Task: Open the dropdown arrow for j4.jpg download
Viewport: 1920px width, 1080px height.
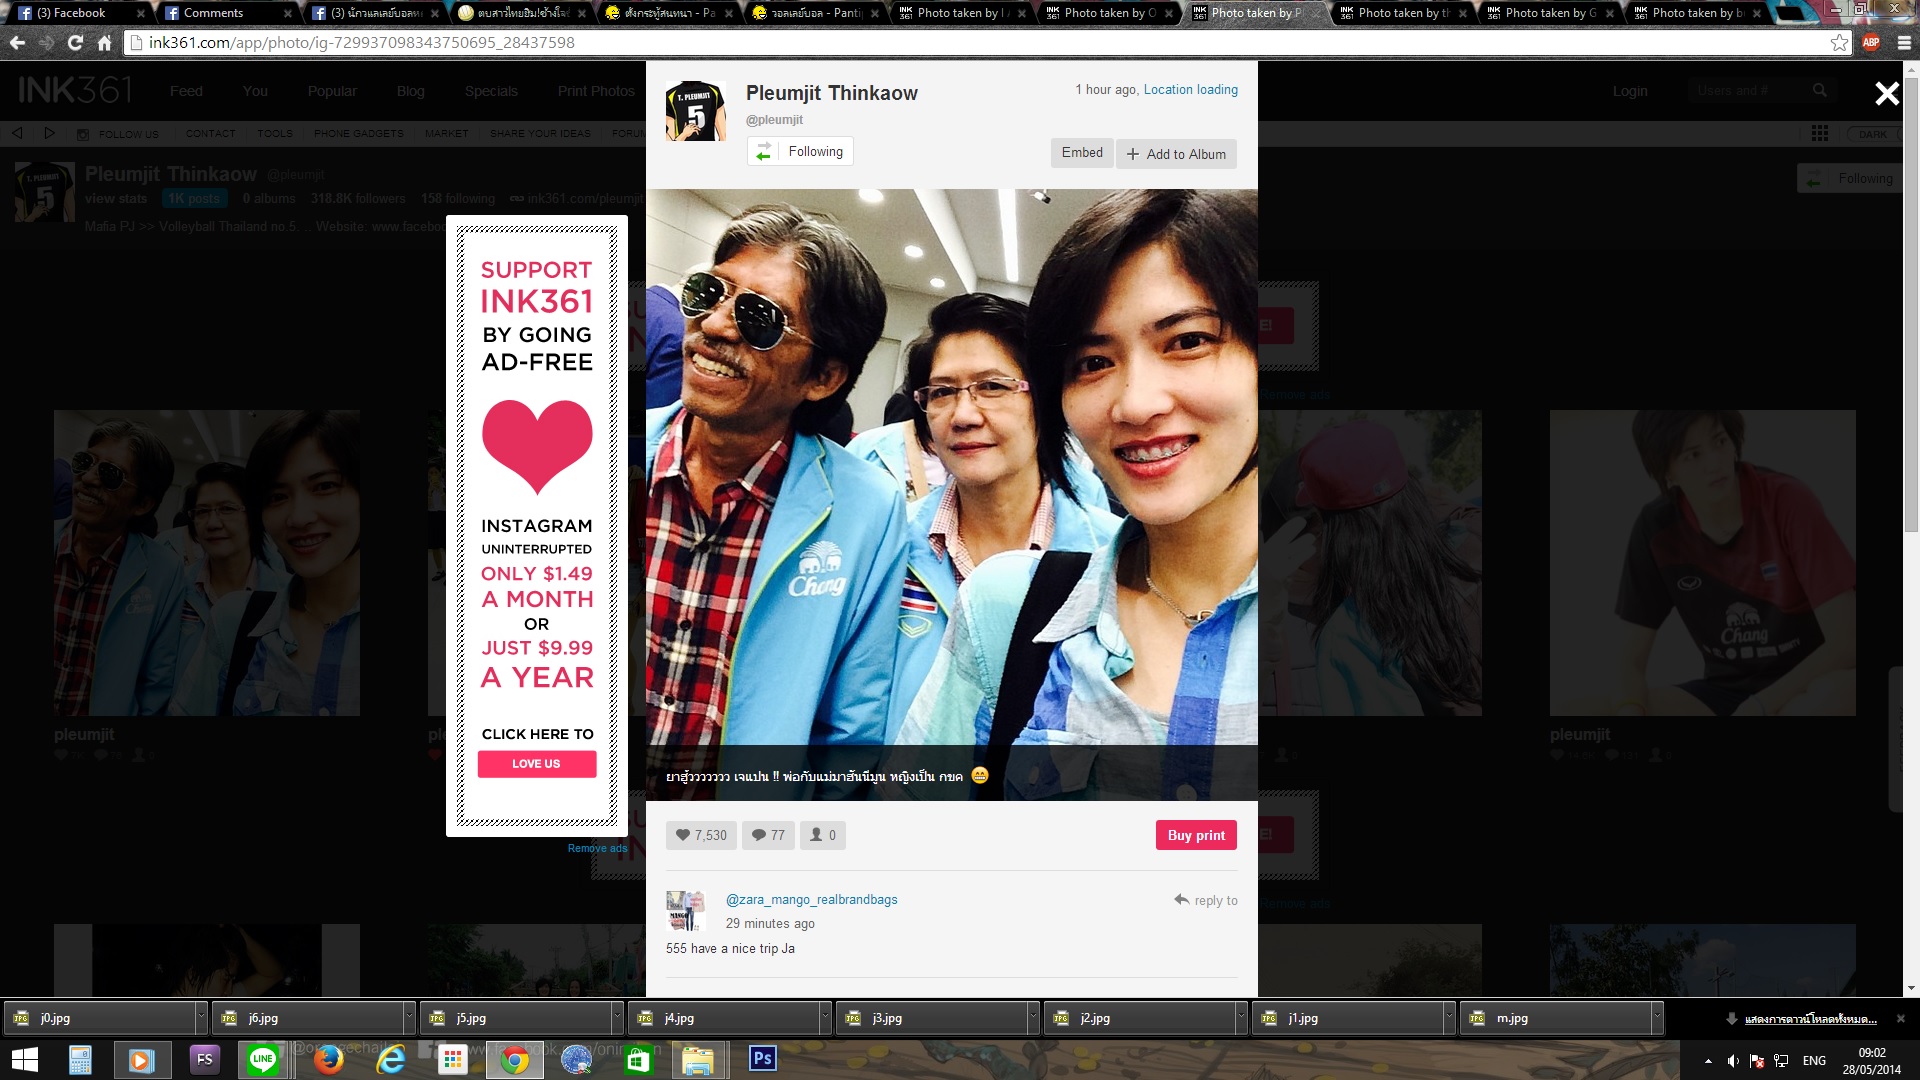Action: [825, 1018]
